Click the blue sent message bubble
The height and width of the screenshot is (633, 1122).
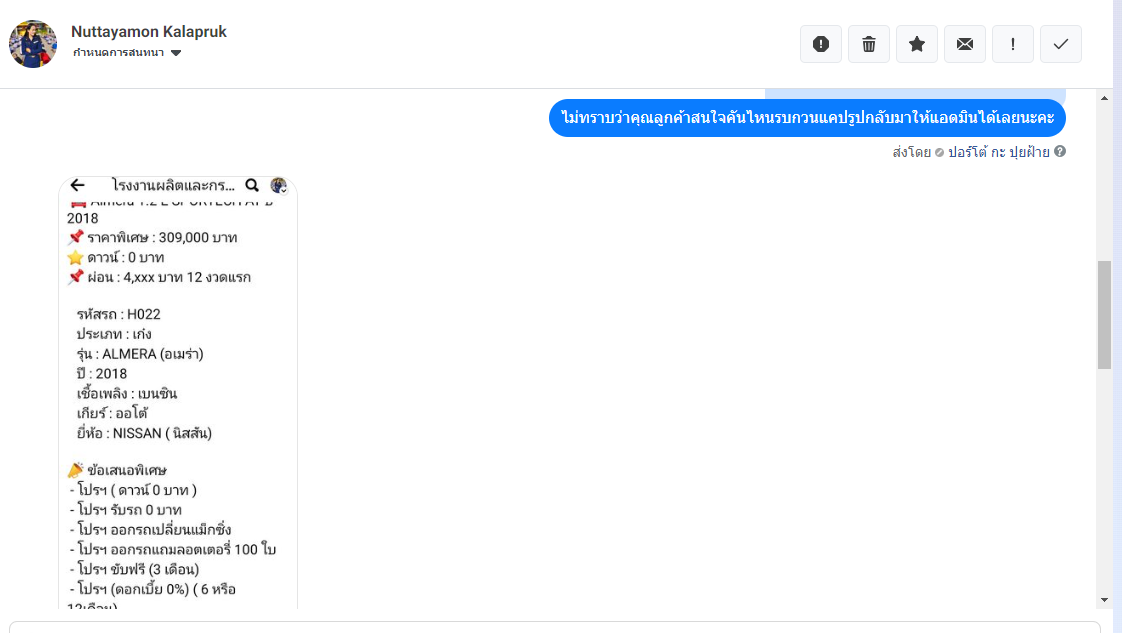point(807,119)
